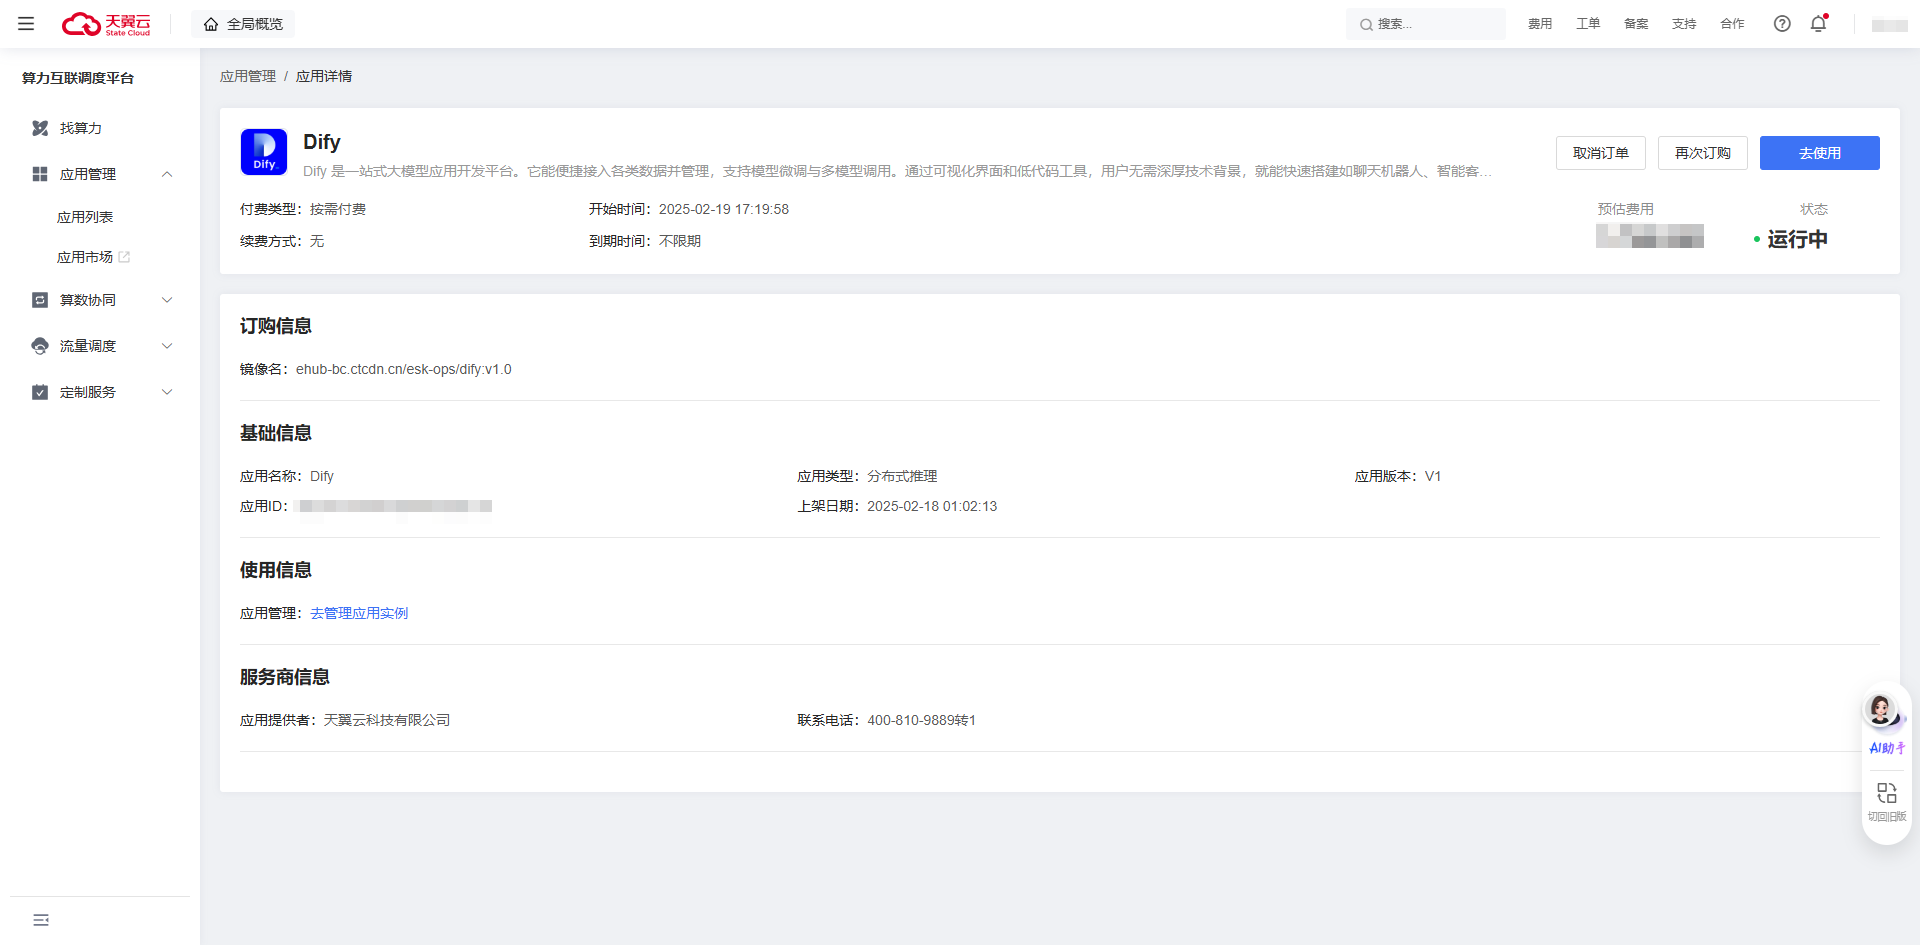This screenshot has height=945, width=1920.
Task: Click the 定制服务 sidebar icon
Action: click(40, 392)
